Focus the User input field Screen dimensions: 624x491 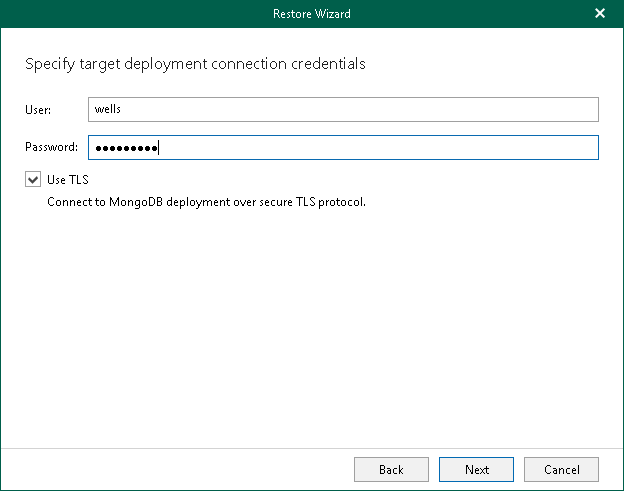pos(343,109)
